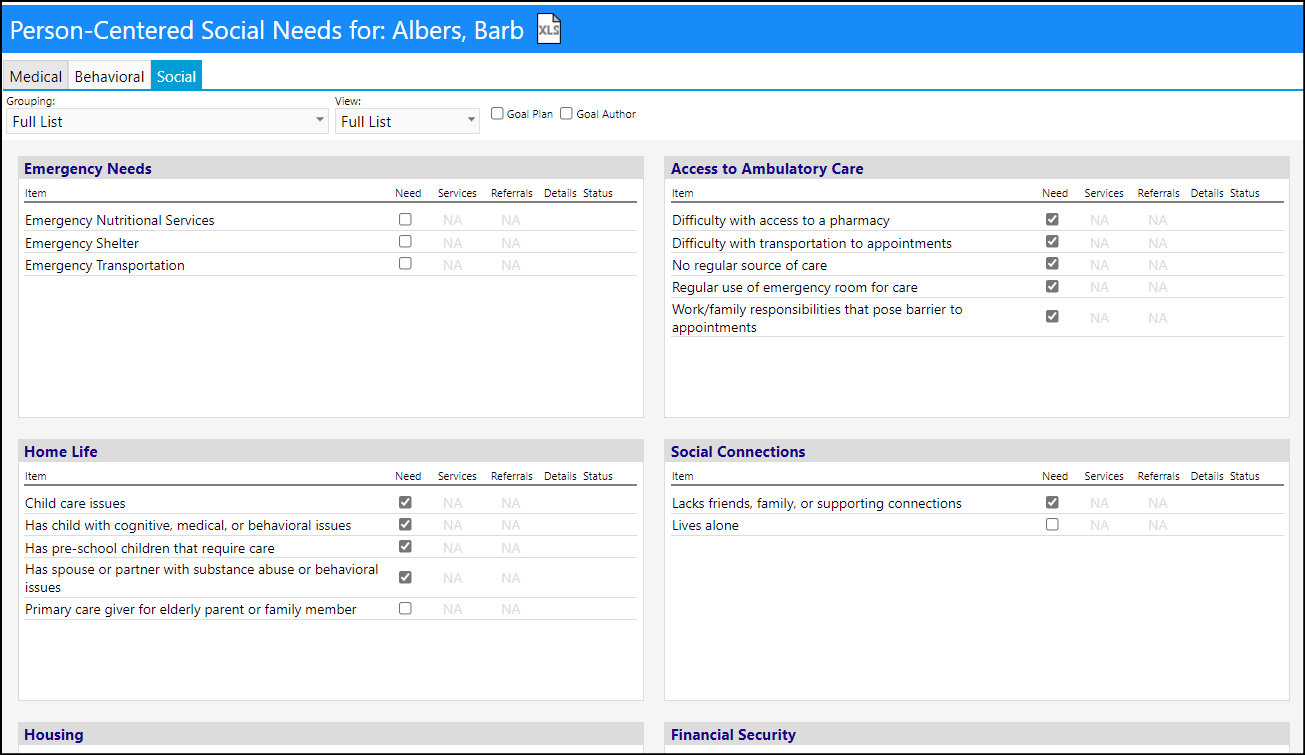Viewport: 1305px width, 755px height.
Task: Click Referrals NA for Emergency Transportation
Action: (x=511, y=265)
